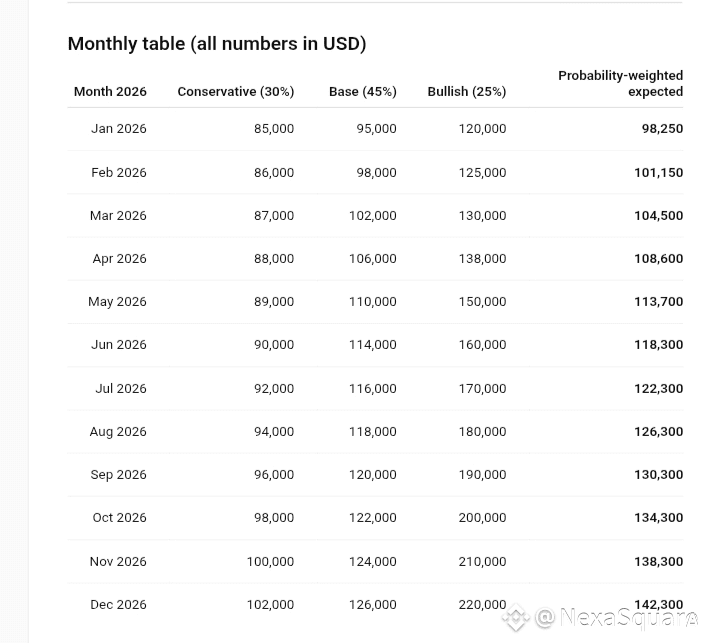Screen dimensions: 706x643
Task: Click the Base (45%) column header
Action: point(363,91)
